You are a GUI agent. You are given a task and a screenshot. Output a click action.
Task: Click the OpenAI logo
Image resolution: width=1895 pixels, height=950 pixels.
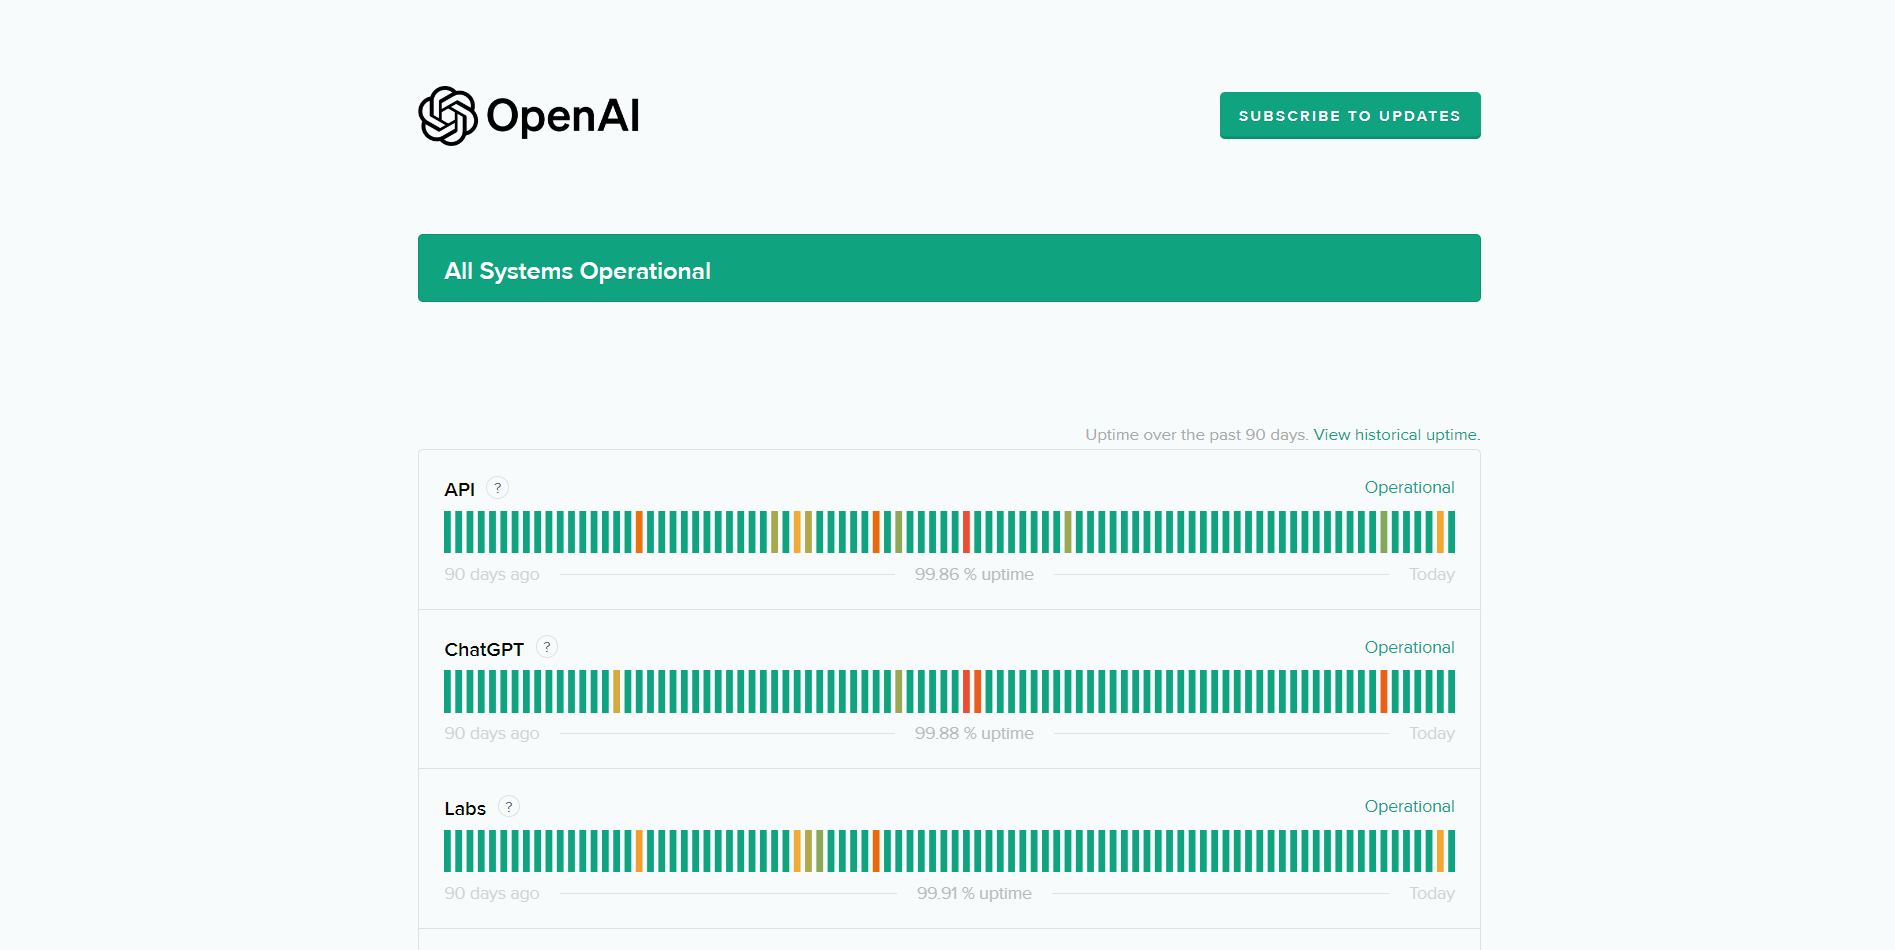click(x=529, y=116)
